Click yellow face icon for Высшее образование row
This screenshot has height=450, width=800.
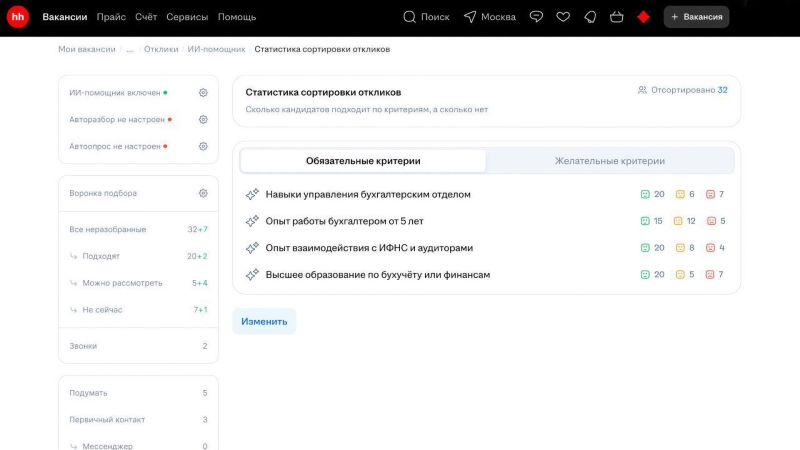tap(680, 274)
